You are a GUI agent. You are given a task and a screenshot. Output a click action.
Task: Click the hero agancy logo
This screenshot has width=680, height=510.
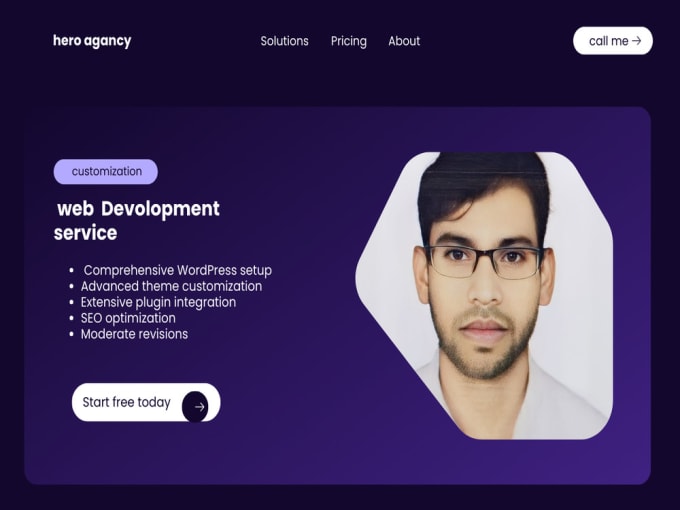[92, 41]
